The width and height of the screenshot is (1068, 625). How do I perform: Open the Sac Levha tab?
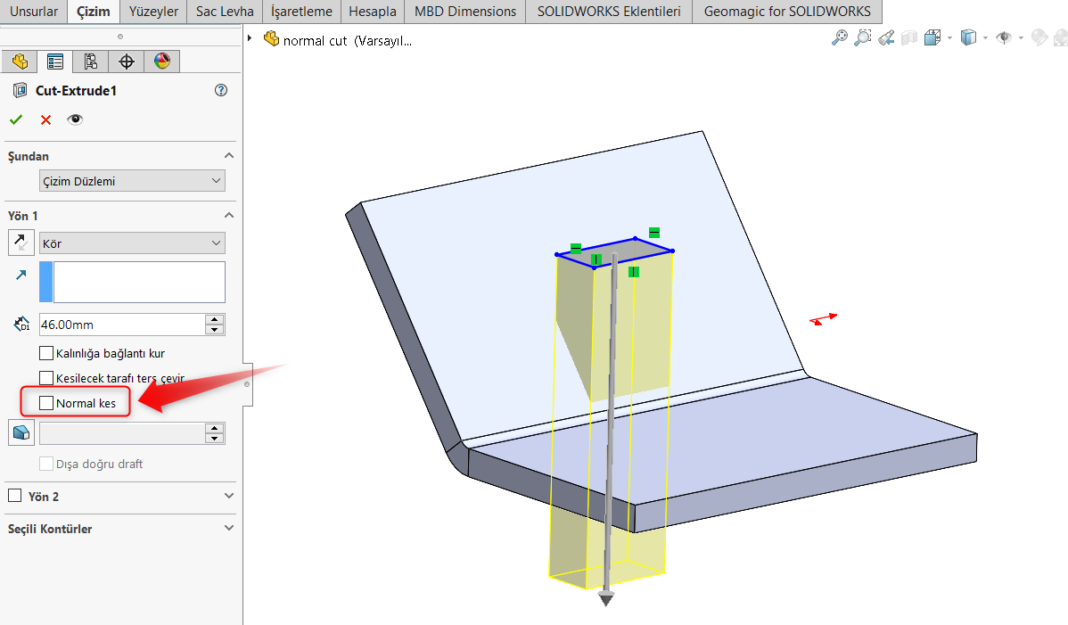tap(225, 12)
